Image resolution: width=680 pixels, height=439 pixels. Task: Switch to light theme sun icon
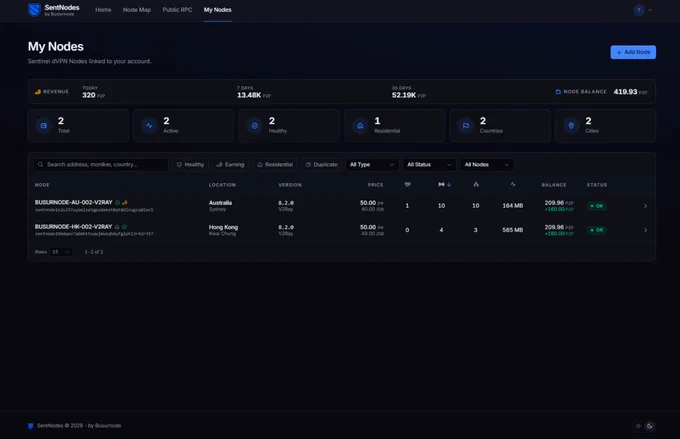(x=638, y=426)
